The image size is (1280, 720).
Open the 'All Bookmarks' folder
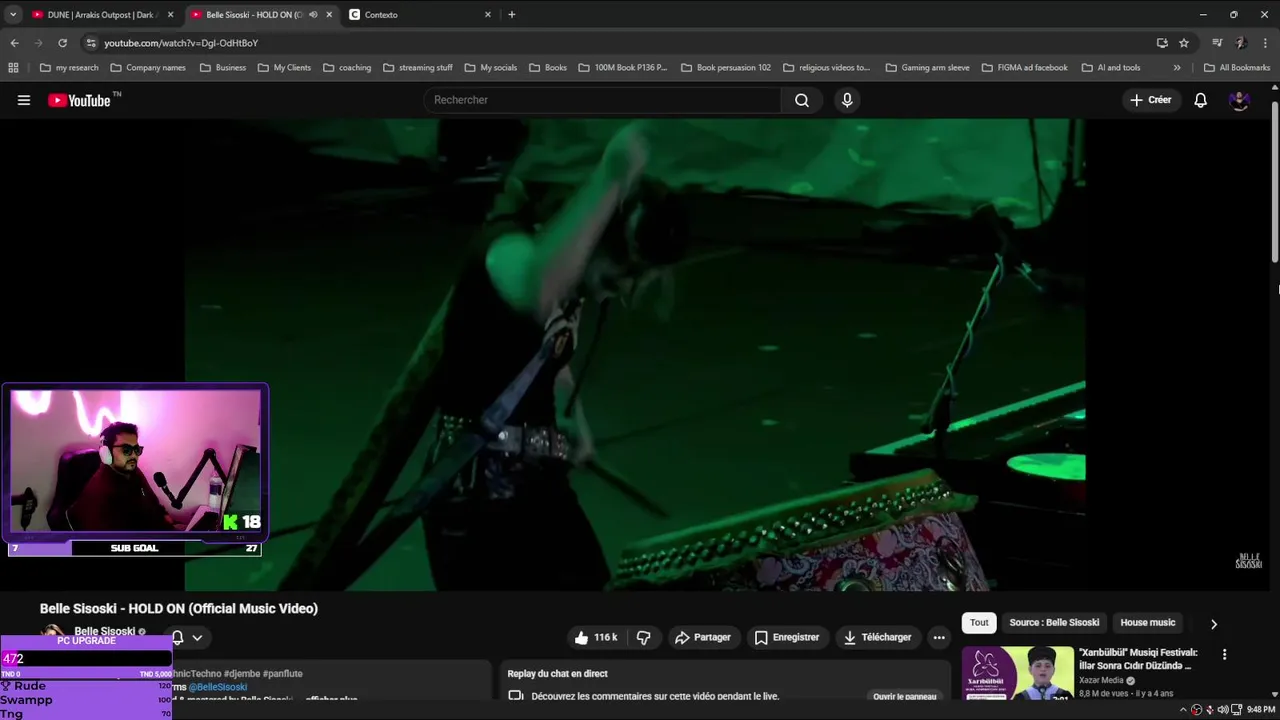[x=1236, y=68]
